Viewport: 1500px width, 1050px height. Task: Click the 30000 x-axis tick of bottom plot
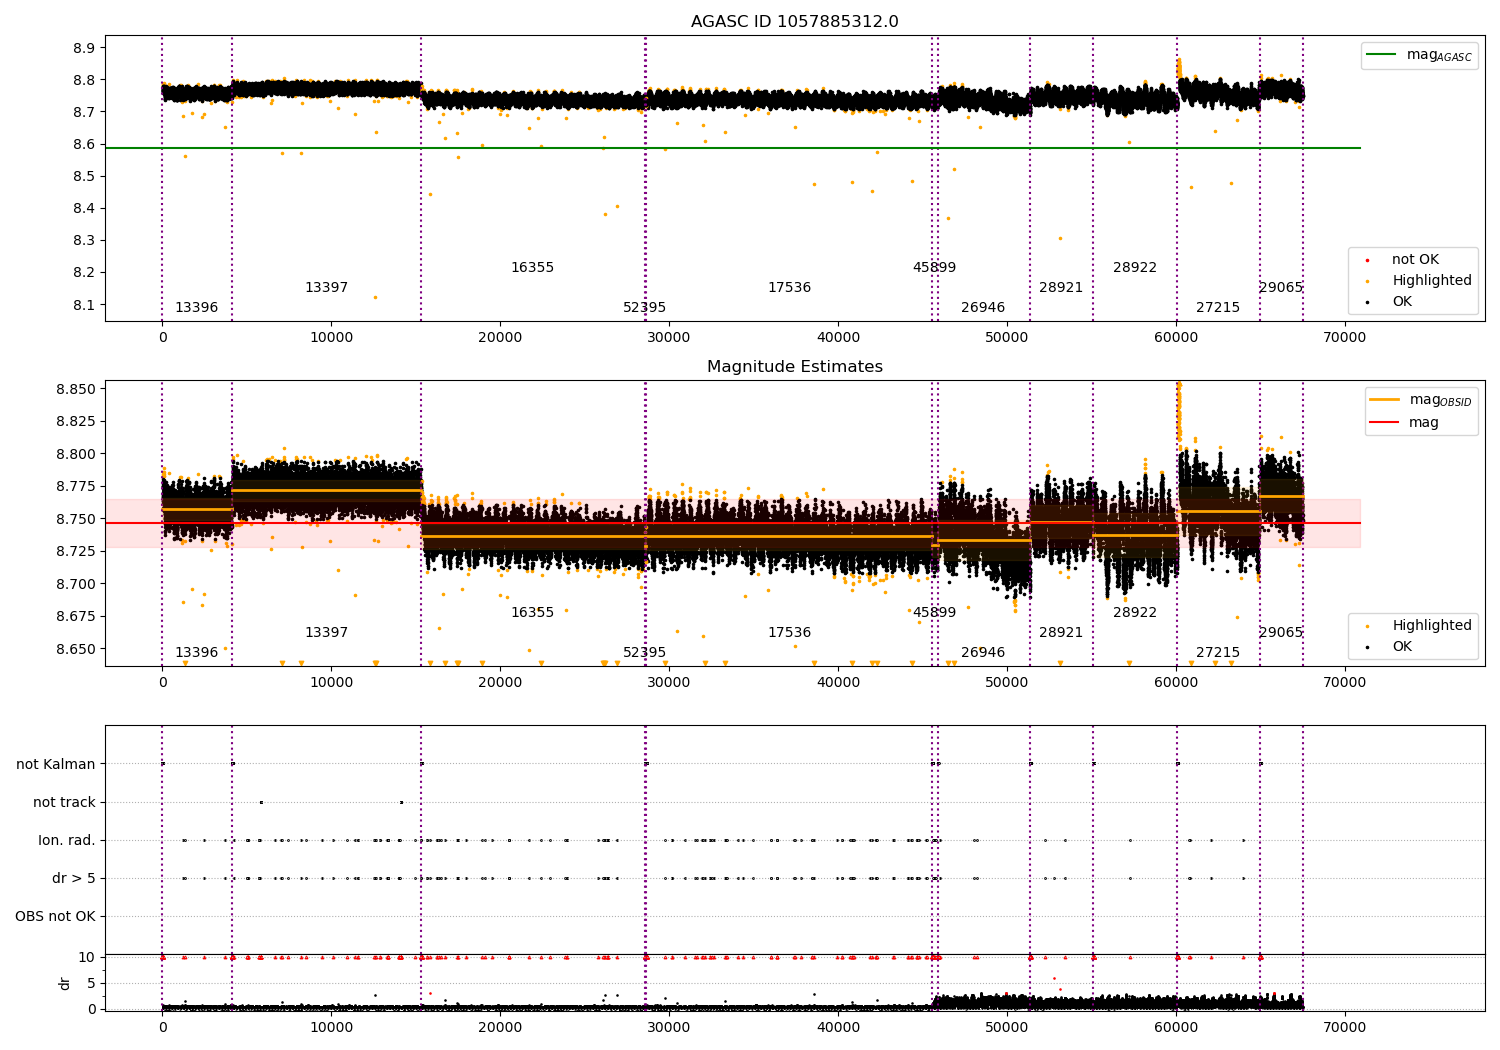(669, 1026)
